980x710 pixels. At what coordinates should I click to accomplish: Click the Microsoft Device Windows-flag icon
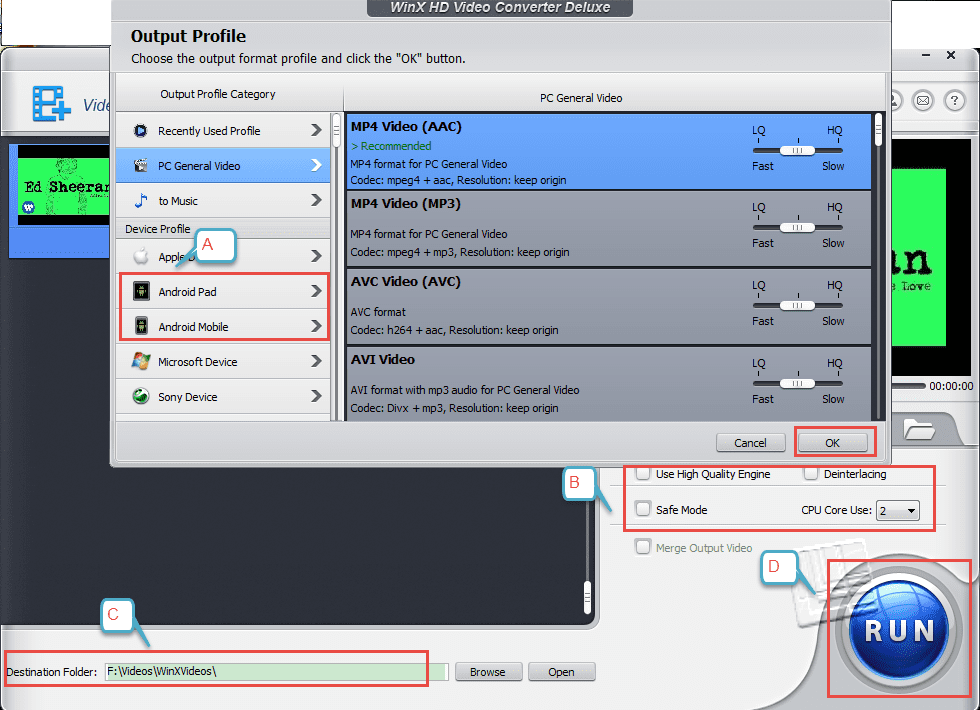tap(141, 361)
